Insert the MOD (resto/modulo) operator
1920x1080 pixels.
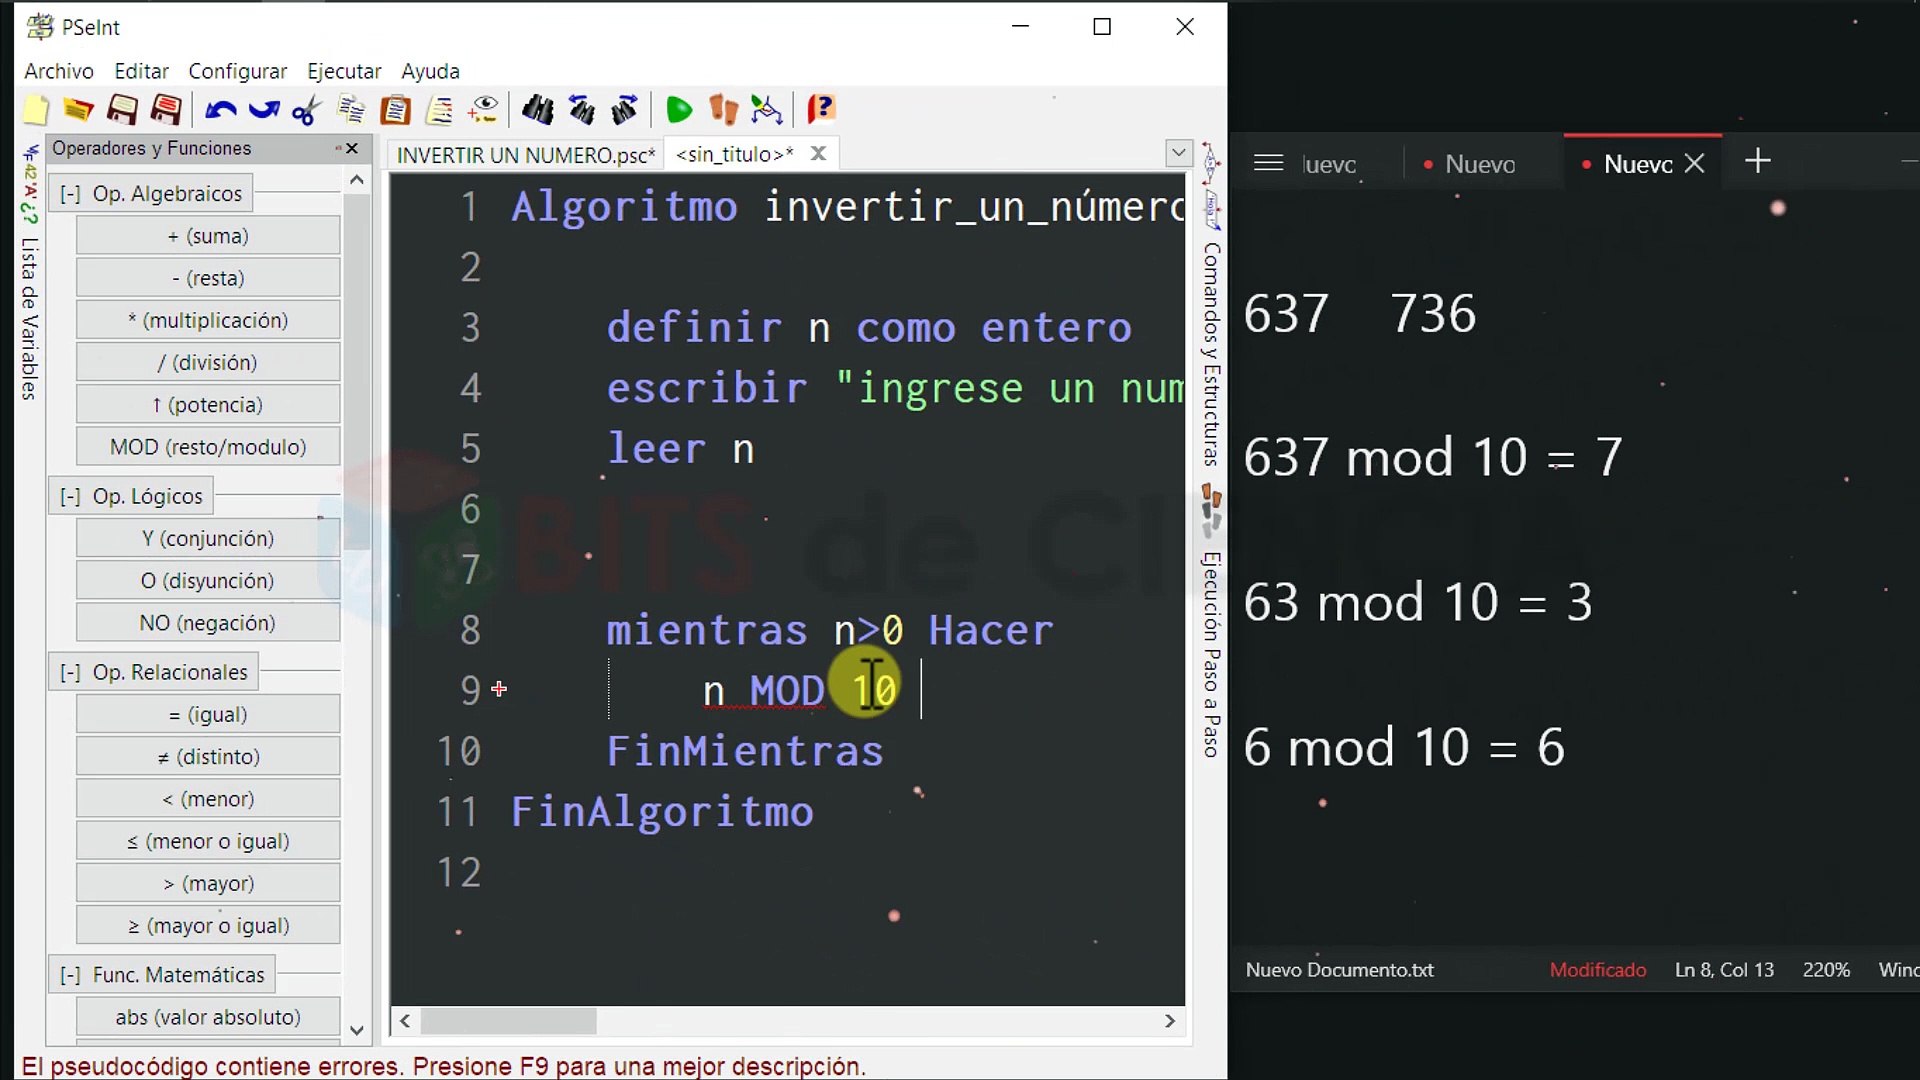(x=208, y=447)
